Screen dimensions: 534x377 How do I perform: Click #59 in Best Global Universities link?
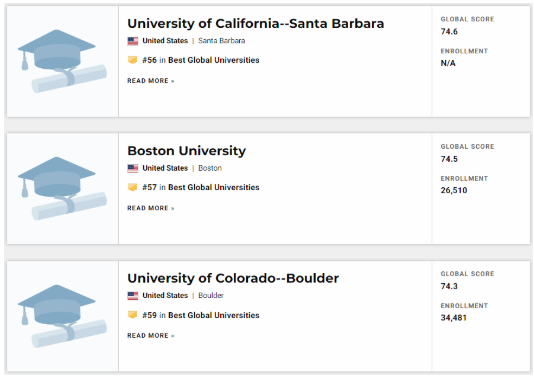point(201,315)
